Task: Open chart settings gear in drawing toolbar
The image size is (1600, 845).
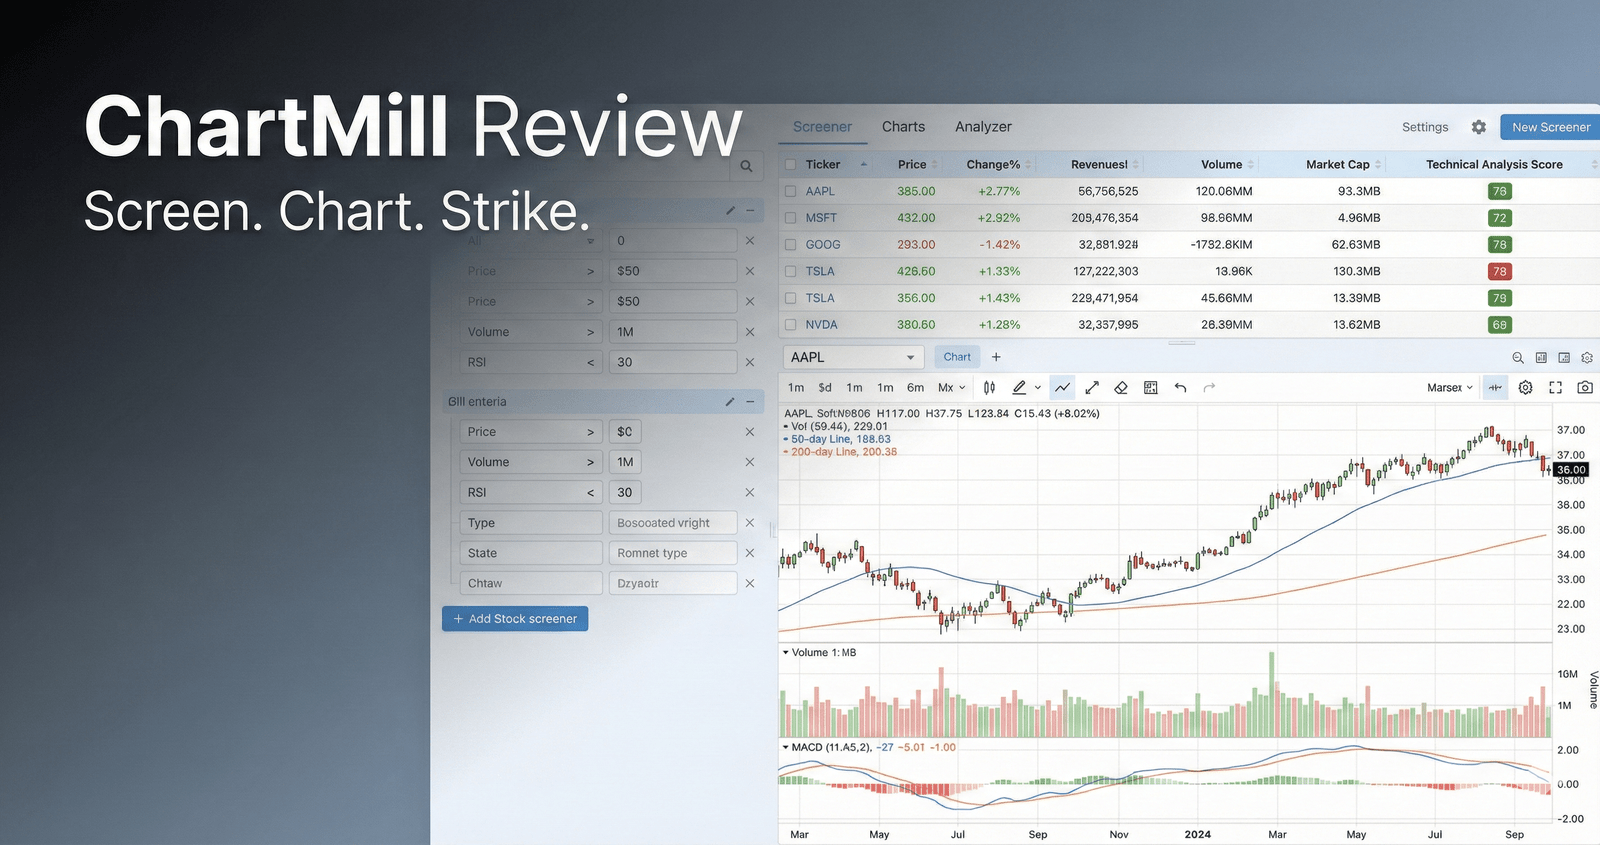Action: pyautogui.click(x=1526, y=388)
